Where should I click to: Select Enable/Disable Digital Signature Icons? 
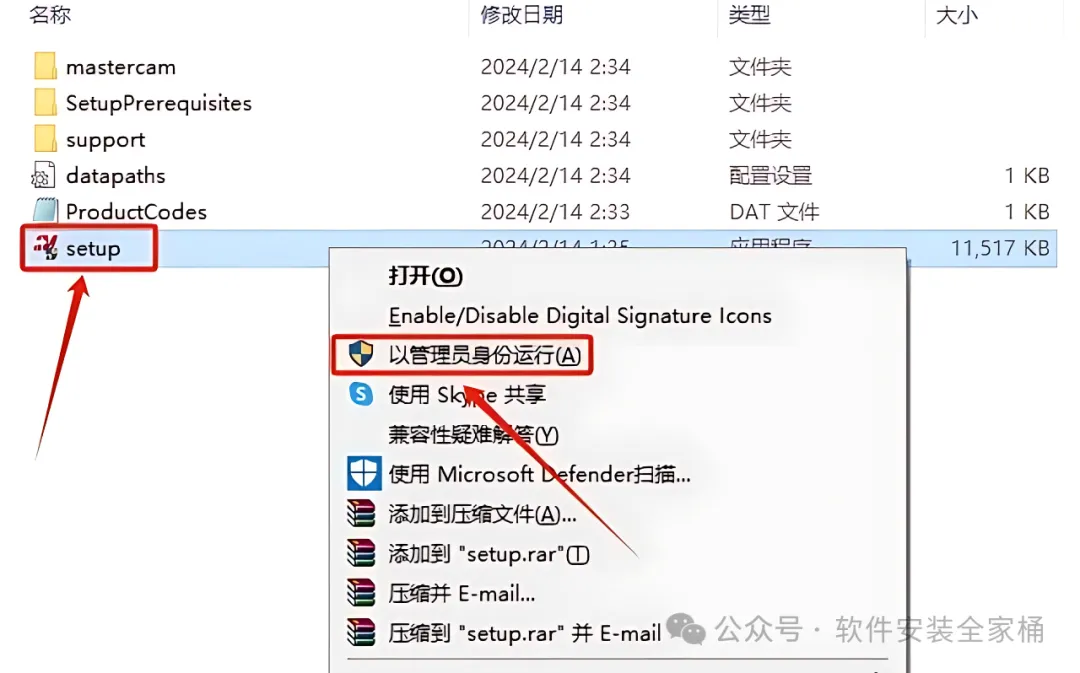(x=580, y=315)
